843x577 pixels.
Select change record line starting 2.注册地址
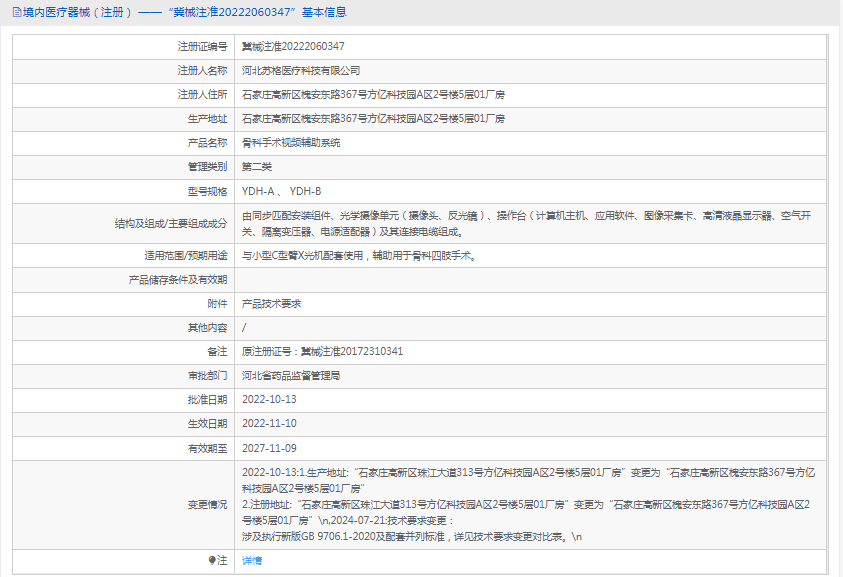tap(526, 512)
